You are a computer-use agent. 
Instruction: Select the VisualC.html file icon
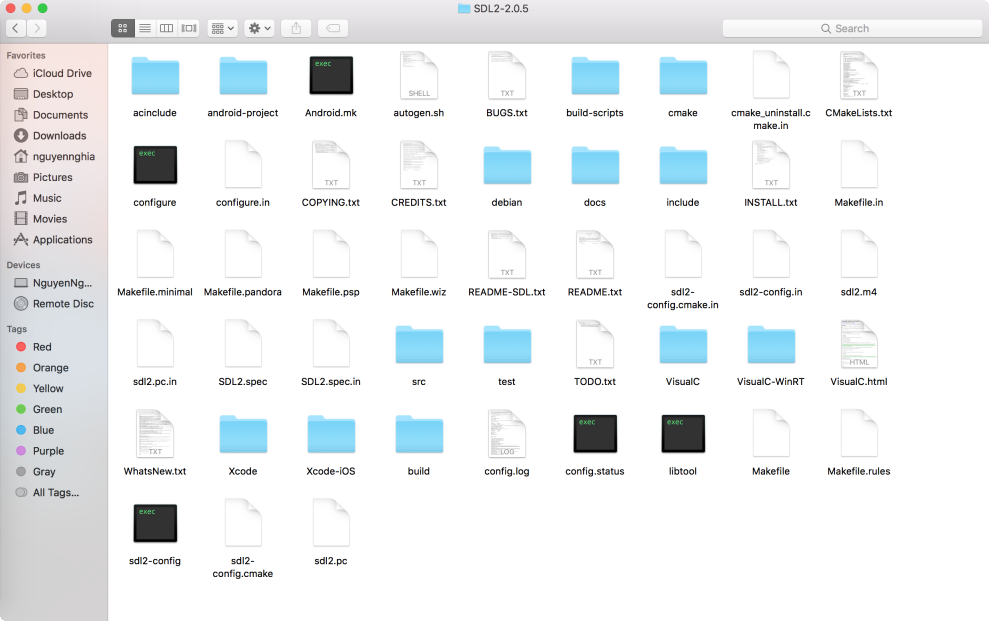pos(859,344)
